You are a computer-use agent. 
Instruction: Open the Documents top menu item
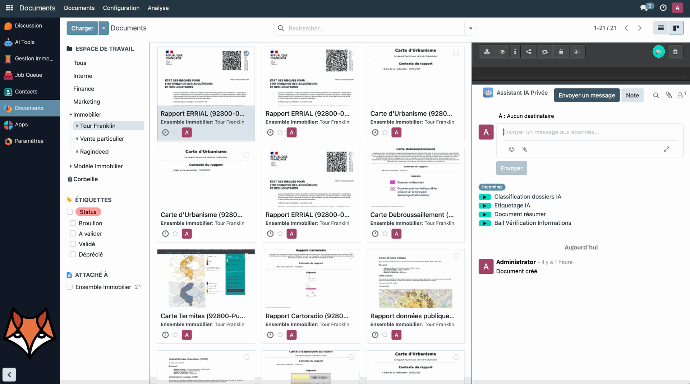click(79, 8)
